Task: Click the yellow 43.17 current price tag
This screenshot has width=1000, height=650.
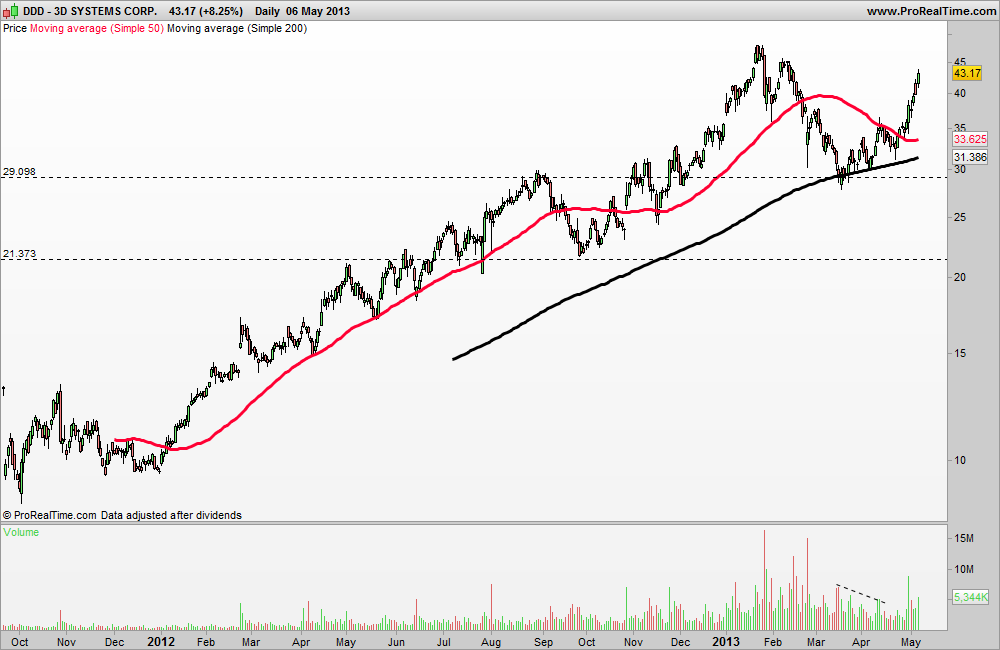Action: click(967, 73)
